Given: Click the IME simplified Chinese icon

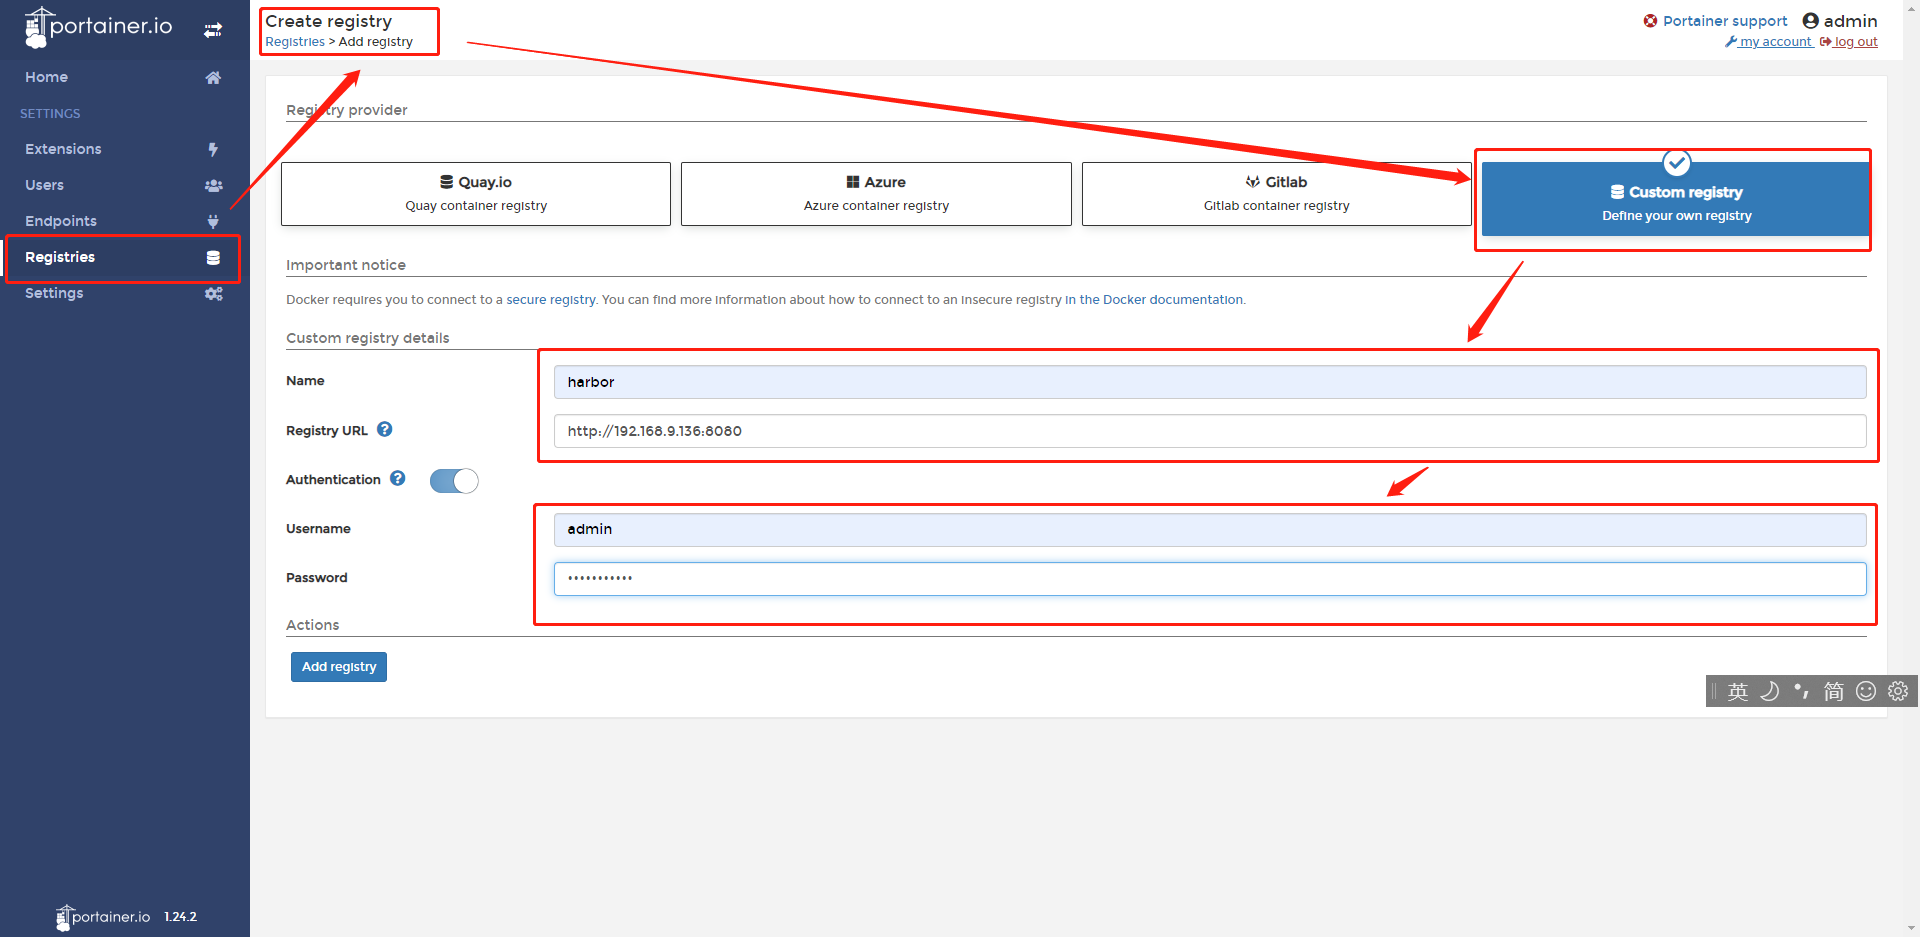Looking at the screenshot, I should [x=1834, y=691].
